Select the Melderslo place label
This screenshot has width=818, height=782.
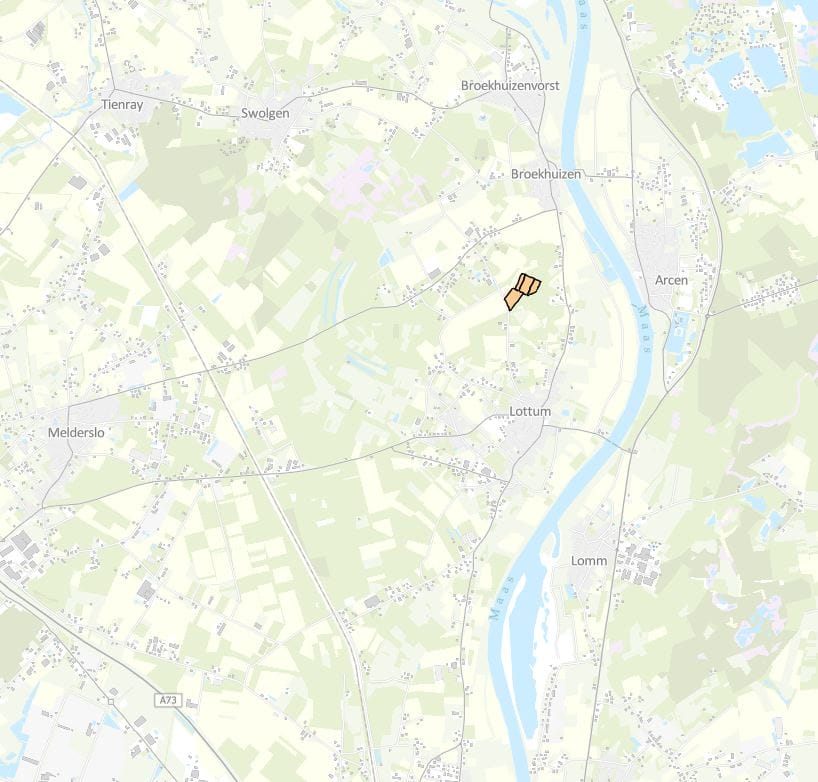76,433
